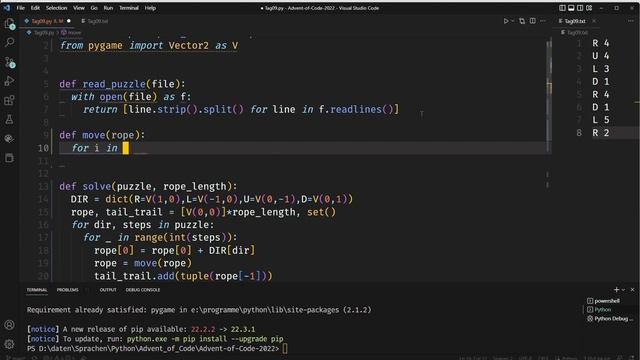Image resolution: width=640 pixels, height=360 pixels.
Task: Split the left editor group
Action: tap(533, 21)
